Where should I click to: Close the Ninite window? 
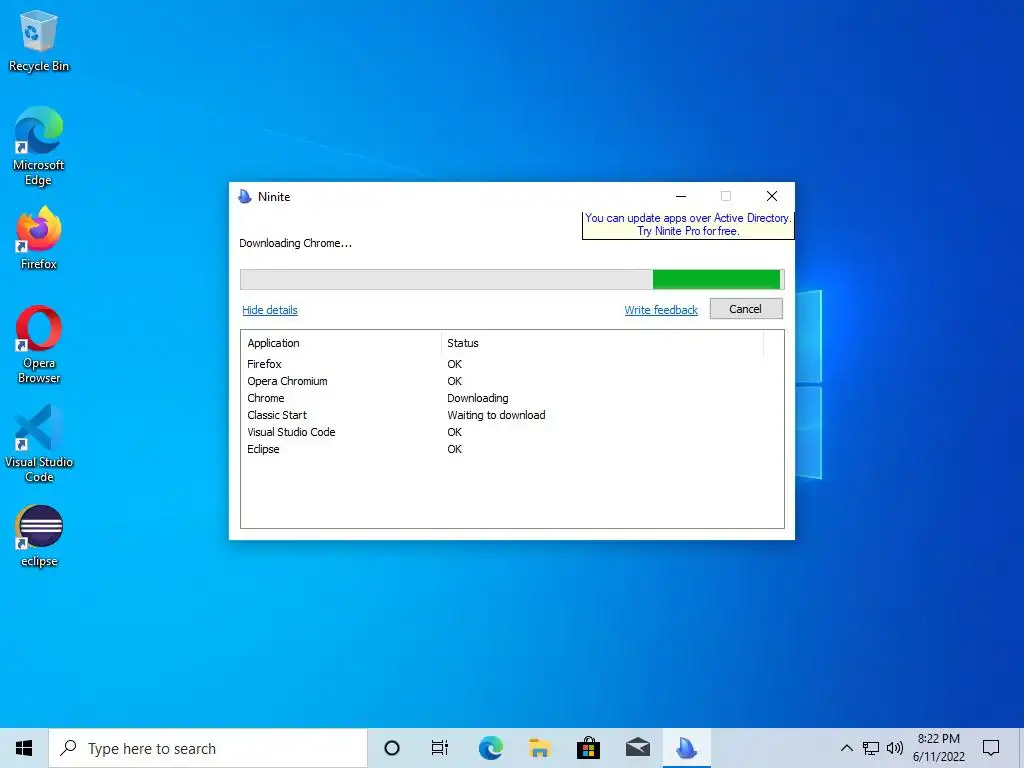[772, 196]
